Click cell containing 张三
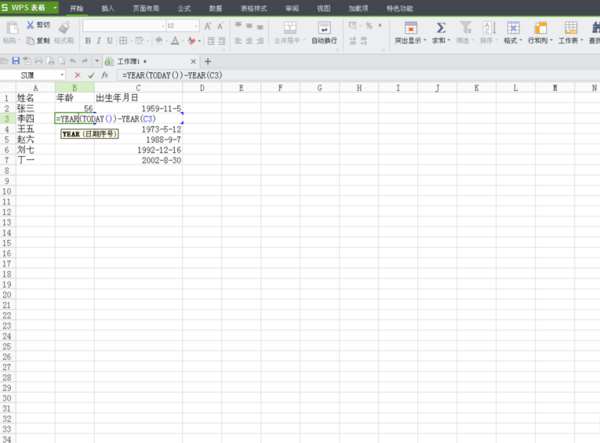Viewport: 600px width, 443px height. (x=35, y=109)
